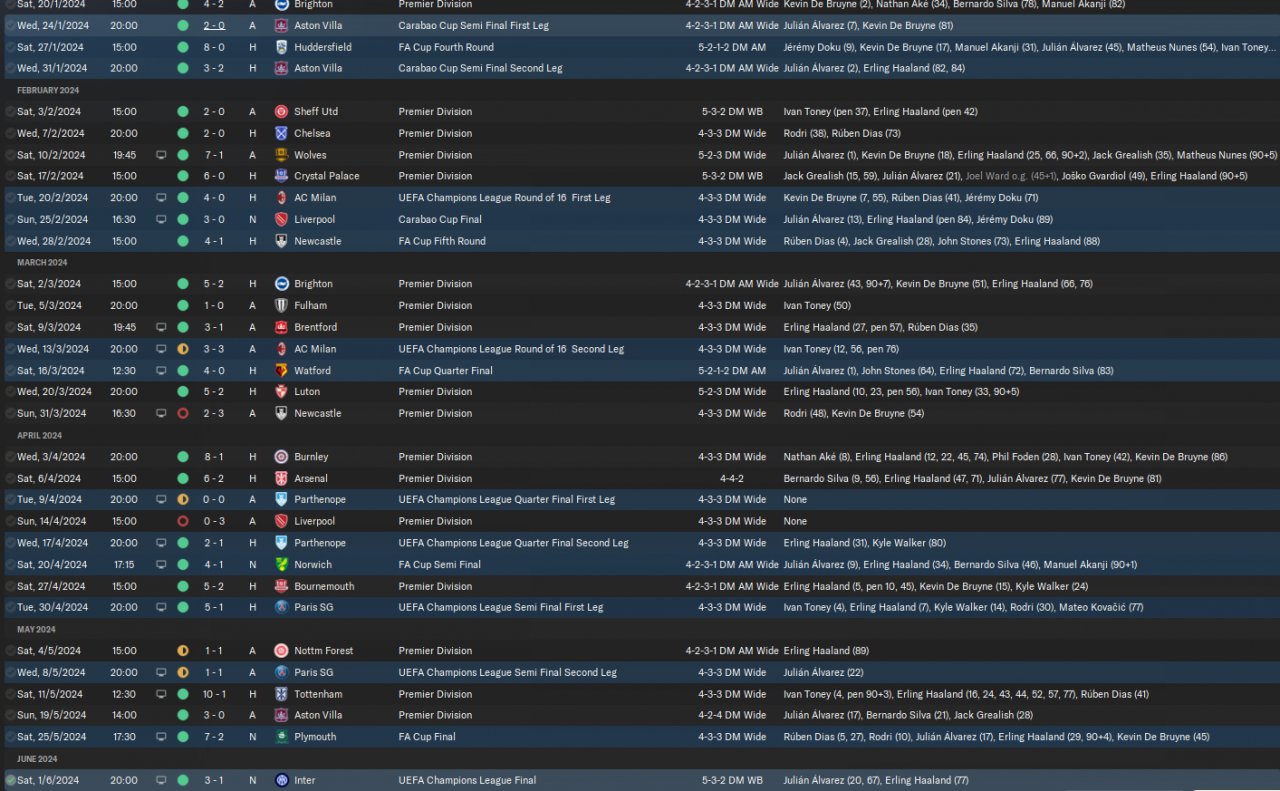Click the 'FA Cup Quarter Final' competition text

click(446, 371)
